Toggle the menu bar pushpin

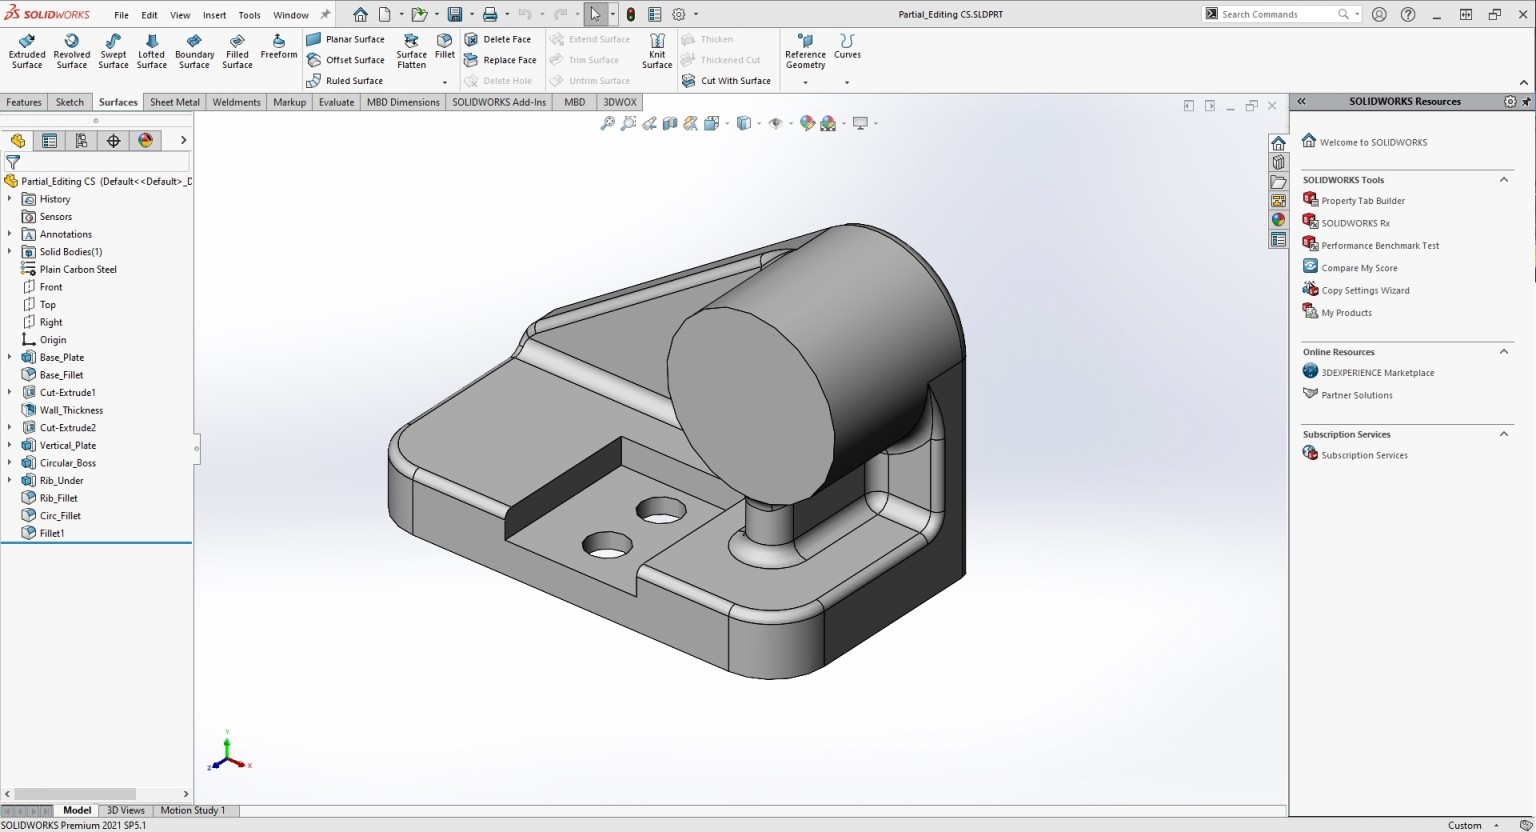(x=325, y=14)
